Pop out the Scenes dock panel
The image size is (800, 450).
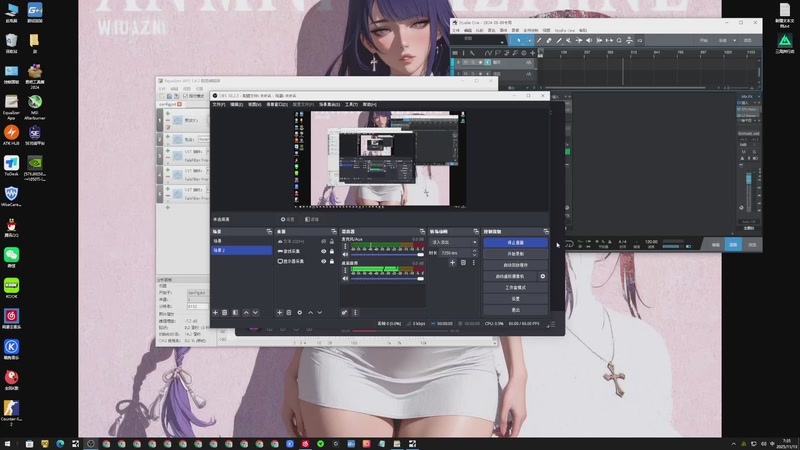tap(269, 232)
